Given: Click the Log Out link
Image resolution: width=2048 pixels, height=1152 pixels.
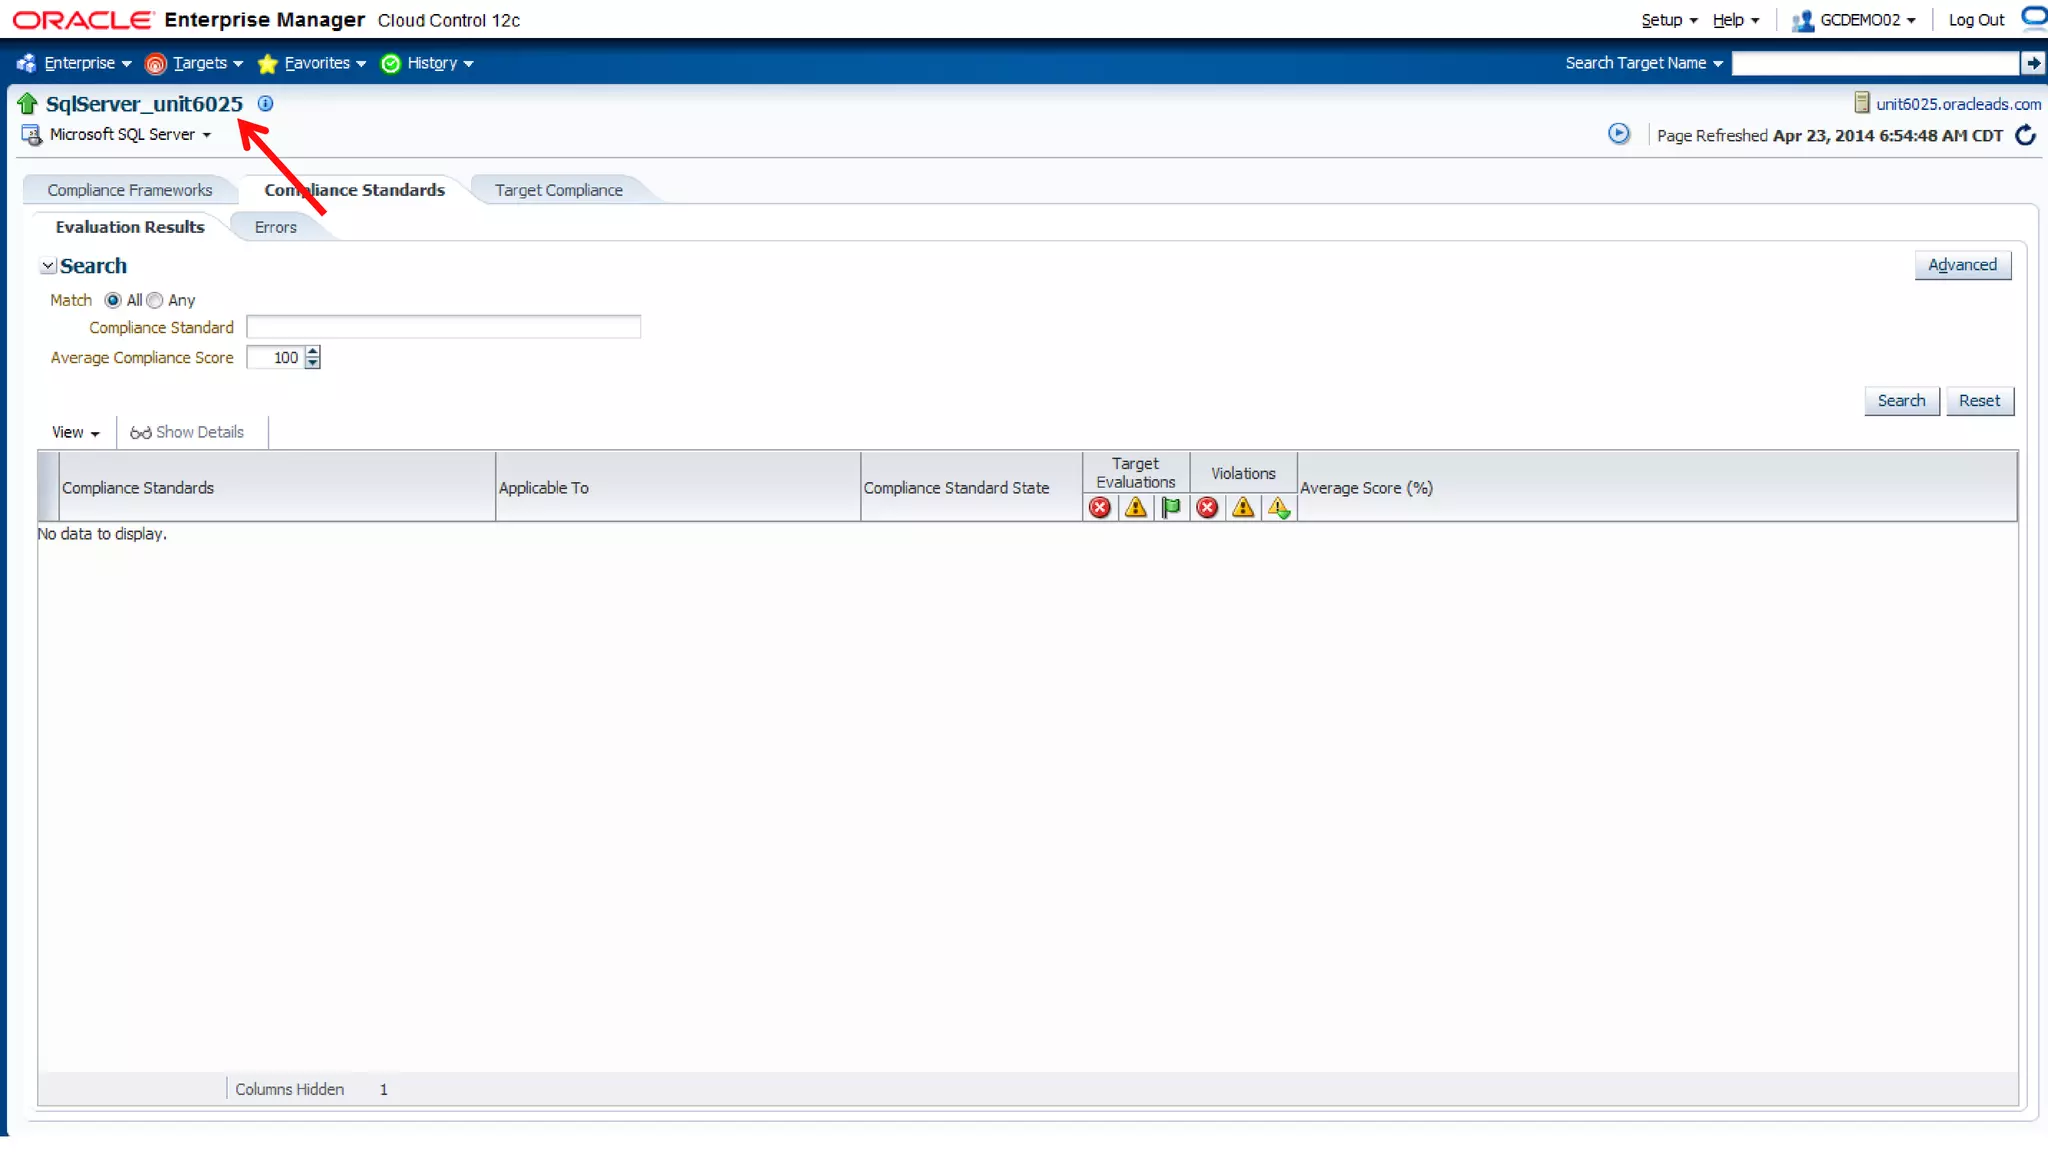Looking at the screenshot, I should click(x=1976, y=20).
